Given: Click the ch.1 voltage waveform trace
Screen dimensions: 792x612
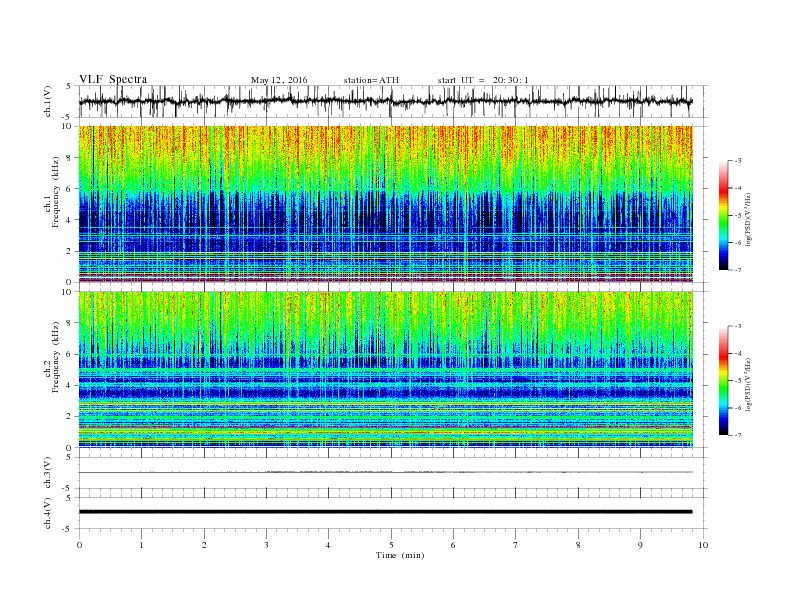Looking at the screenshot, I should coord(385,101).
